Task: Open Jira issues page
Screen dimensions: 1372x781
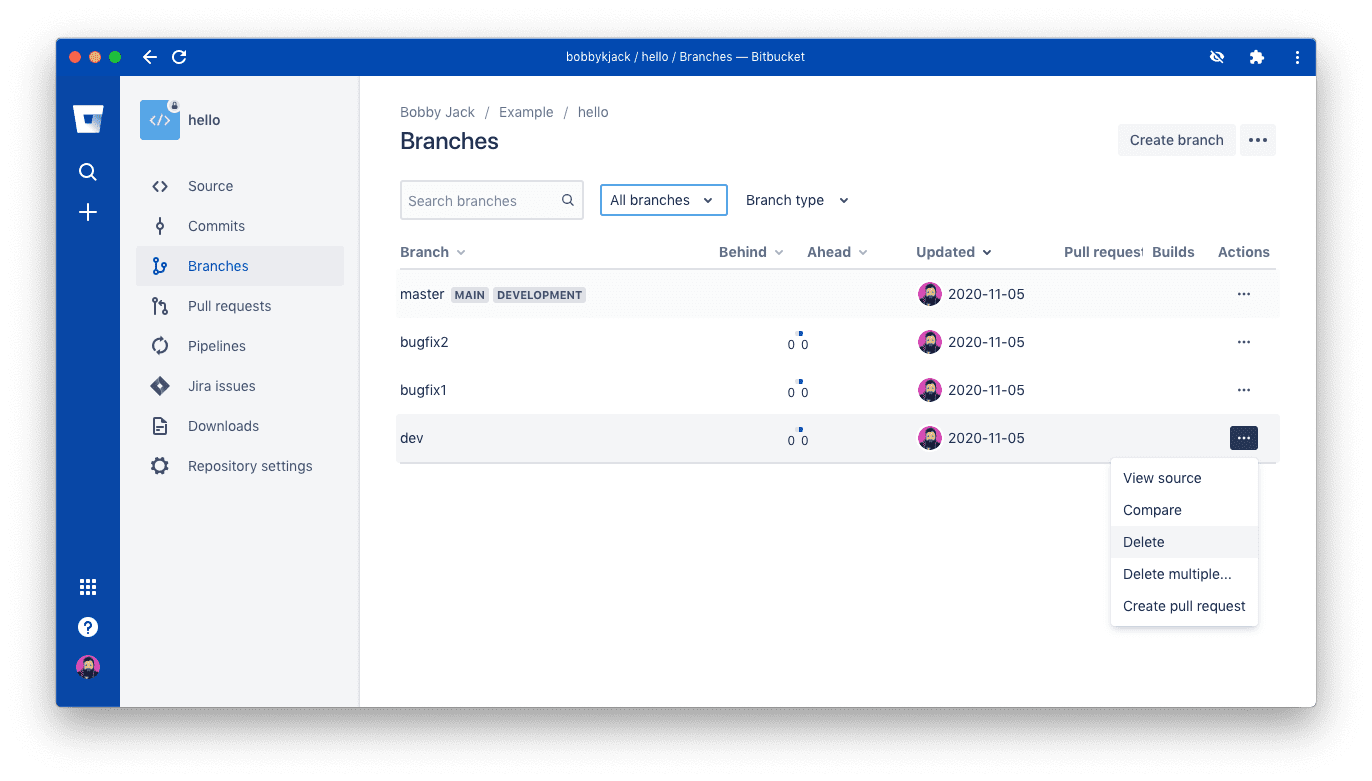Action: point(240,386)
